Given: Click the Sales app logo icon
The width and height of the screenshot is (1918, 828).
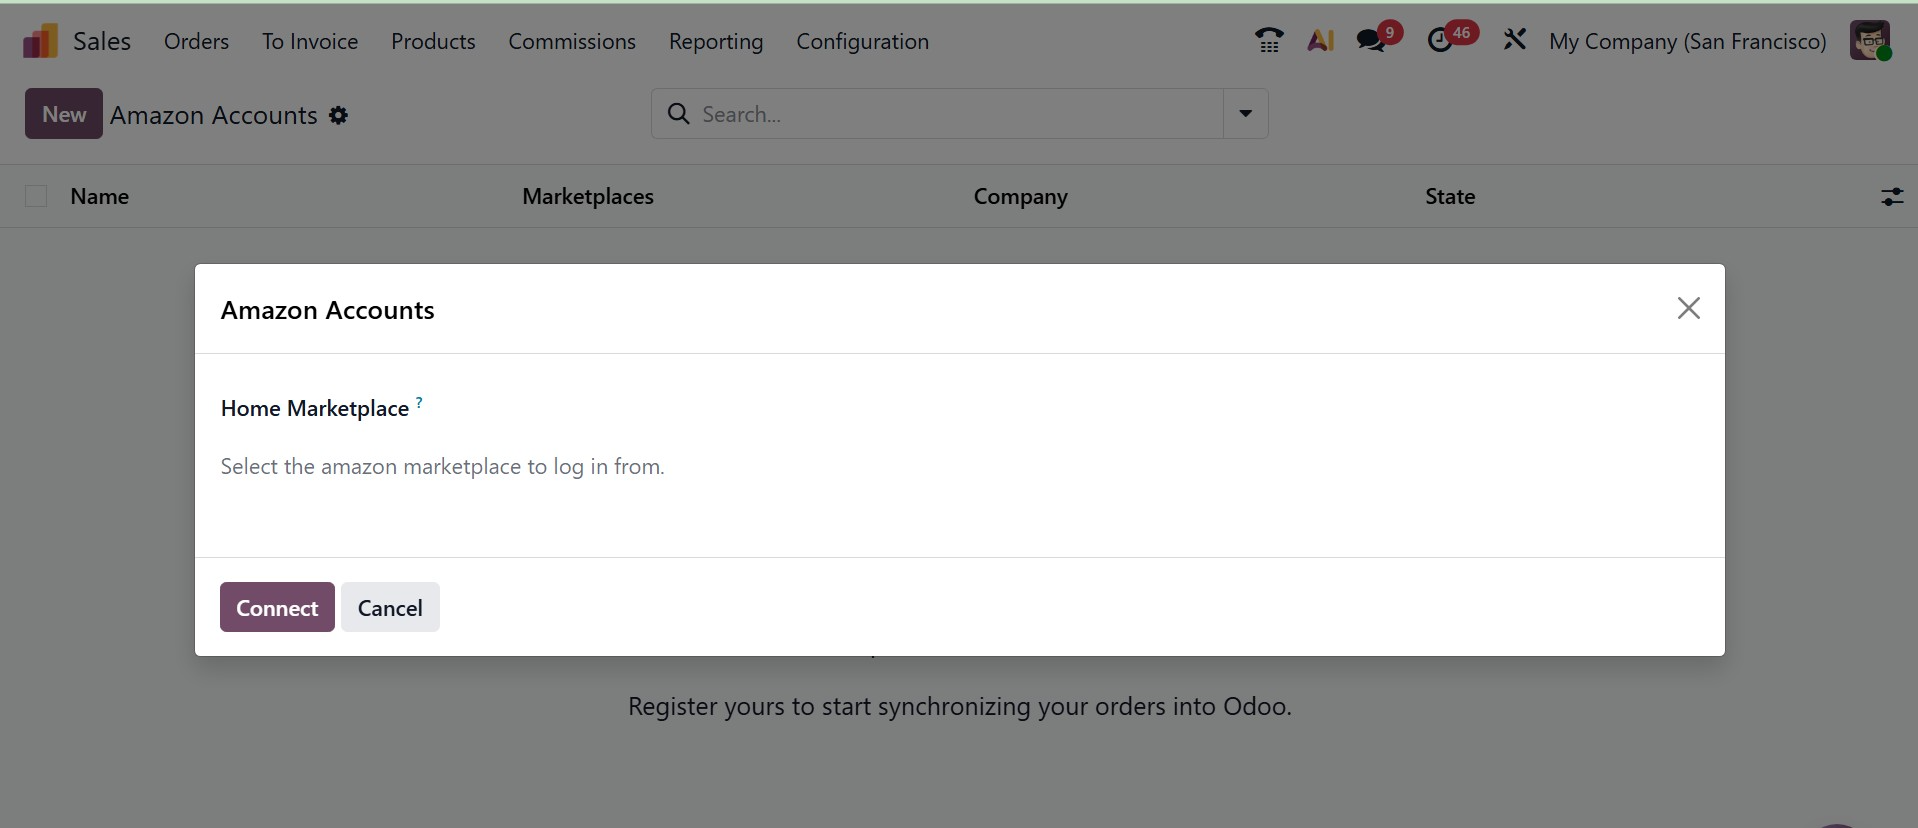Looking at the screenshot, I should (x=40, y=41).
